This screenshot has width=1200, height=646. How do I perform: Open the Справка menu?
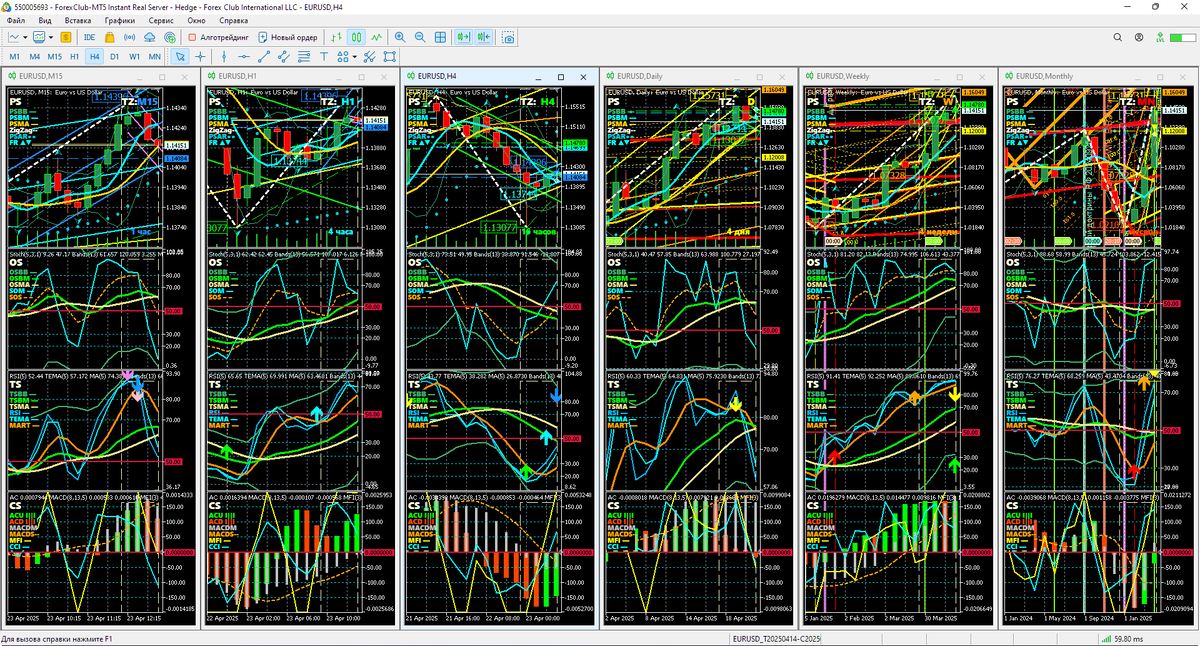(x=233, y=20)
